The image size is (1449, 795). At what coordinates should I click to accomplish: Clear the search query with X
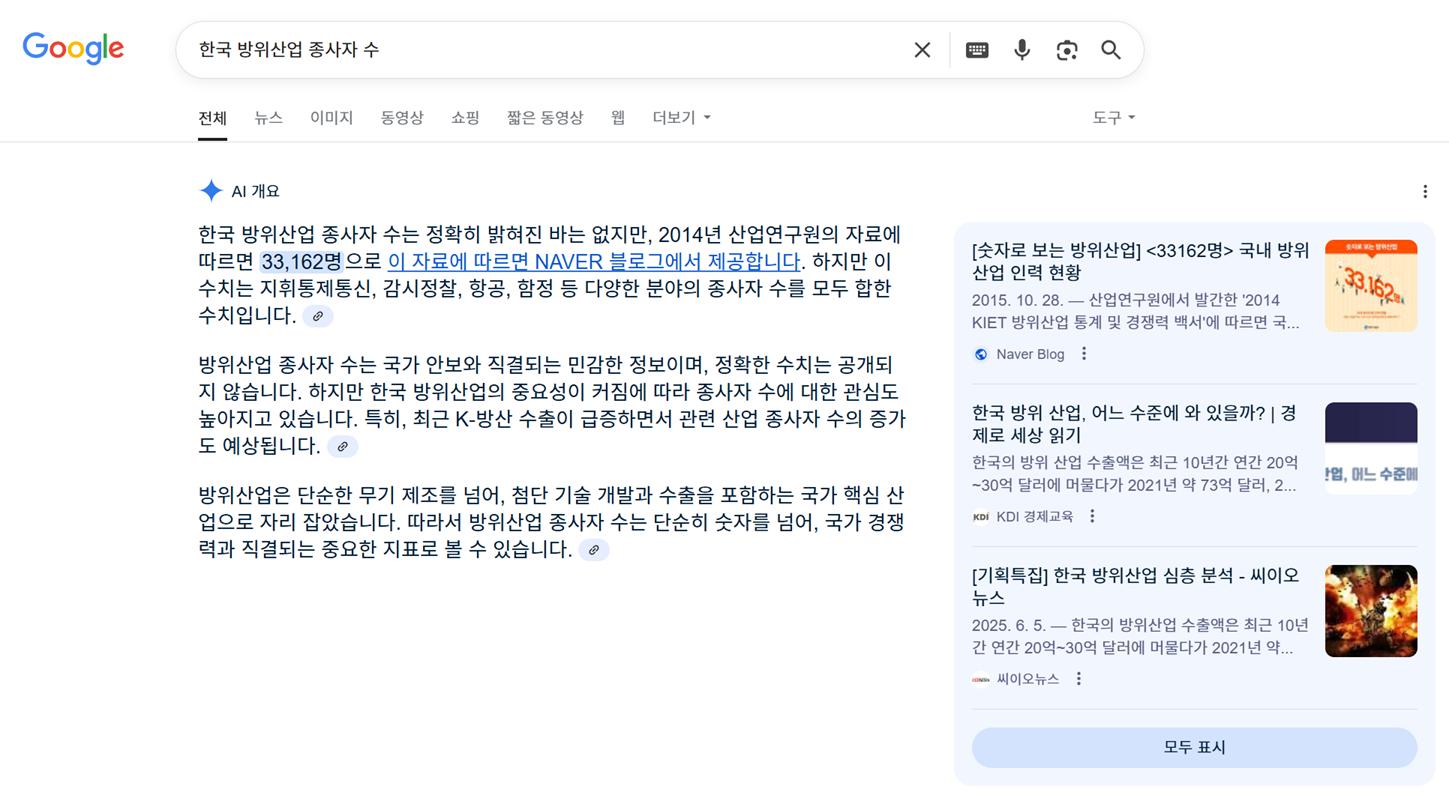pos(922,50)
